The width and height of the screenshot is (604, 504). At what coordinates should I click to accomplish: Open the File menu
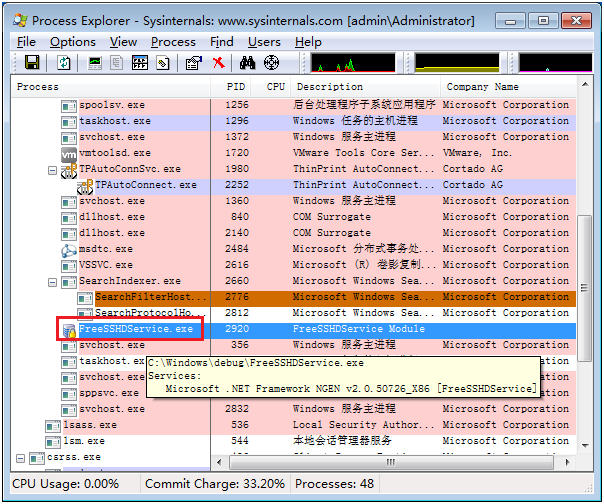[26, 42]
